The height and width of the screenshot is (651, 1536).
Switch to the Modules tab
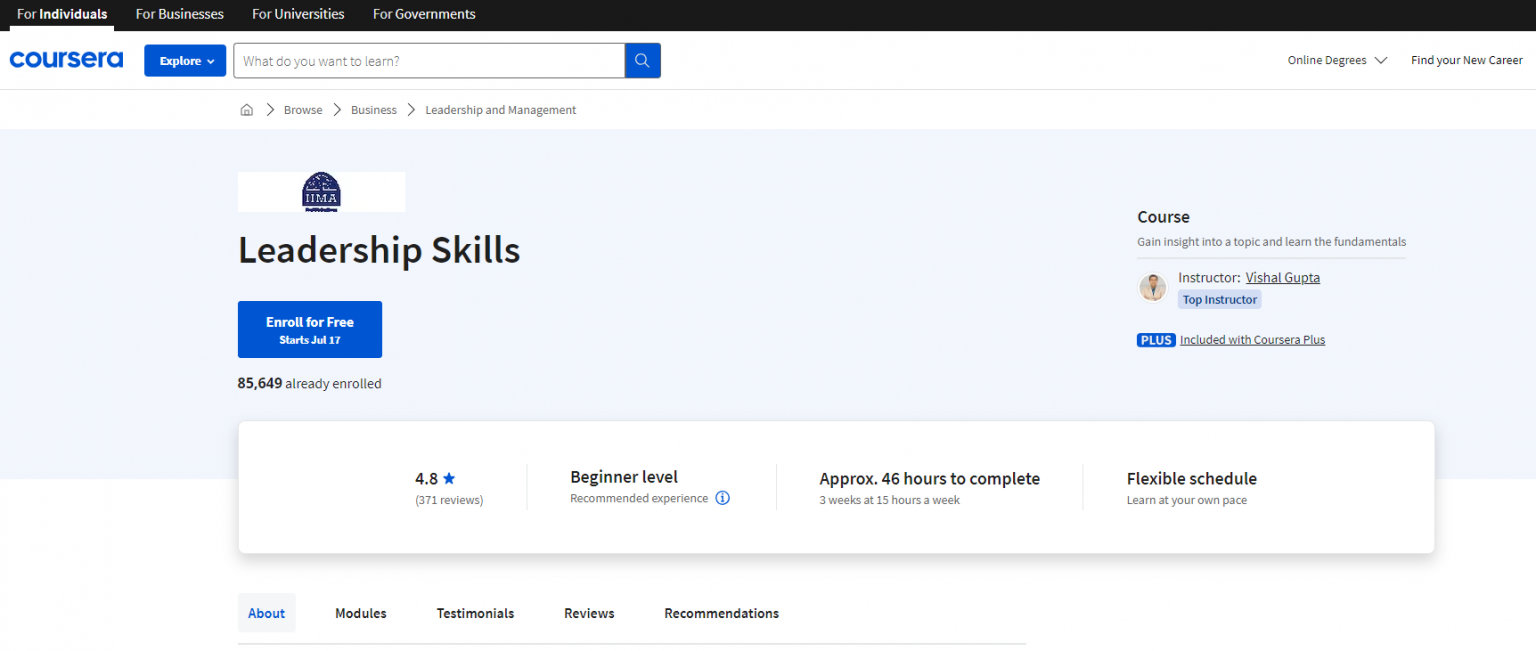coord(360,613)
